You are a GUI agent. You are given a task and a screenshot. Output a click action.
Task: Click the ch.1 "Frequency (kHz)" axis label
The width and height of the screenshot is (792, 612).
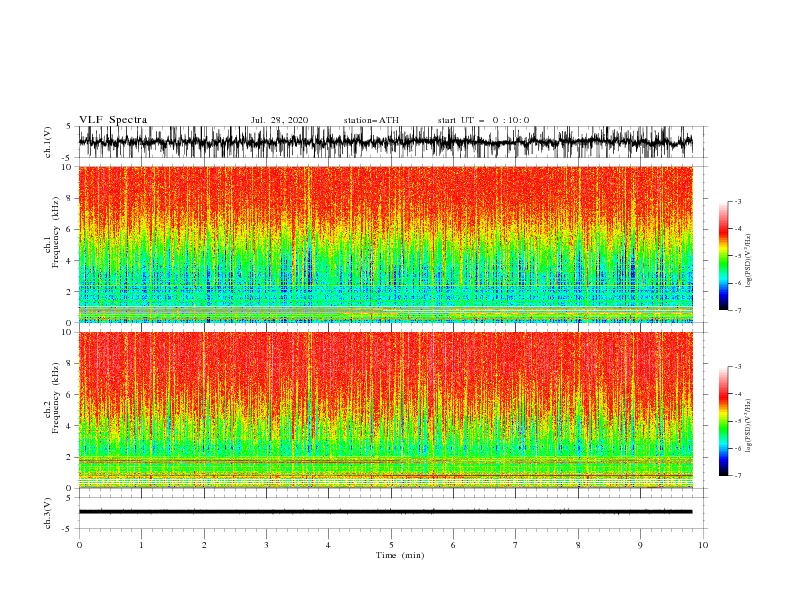pyautogui.click(x=56, y=233)
